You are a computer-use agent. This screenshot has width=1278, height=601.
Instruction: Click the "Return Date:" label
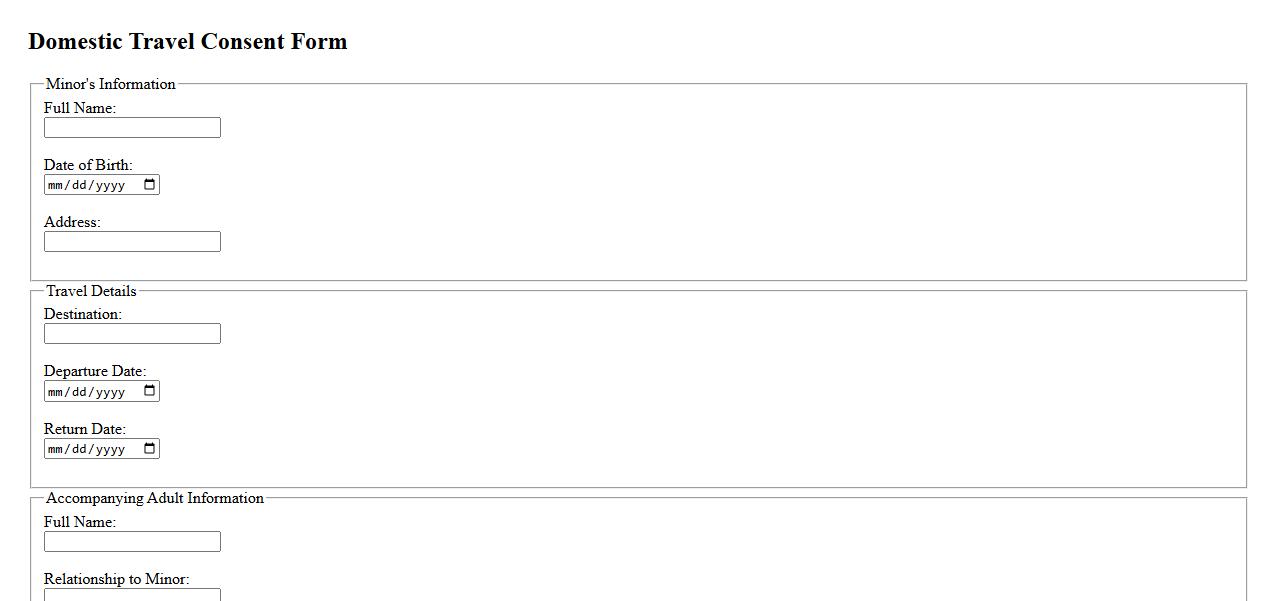(x=85, y=429)
